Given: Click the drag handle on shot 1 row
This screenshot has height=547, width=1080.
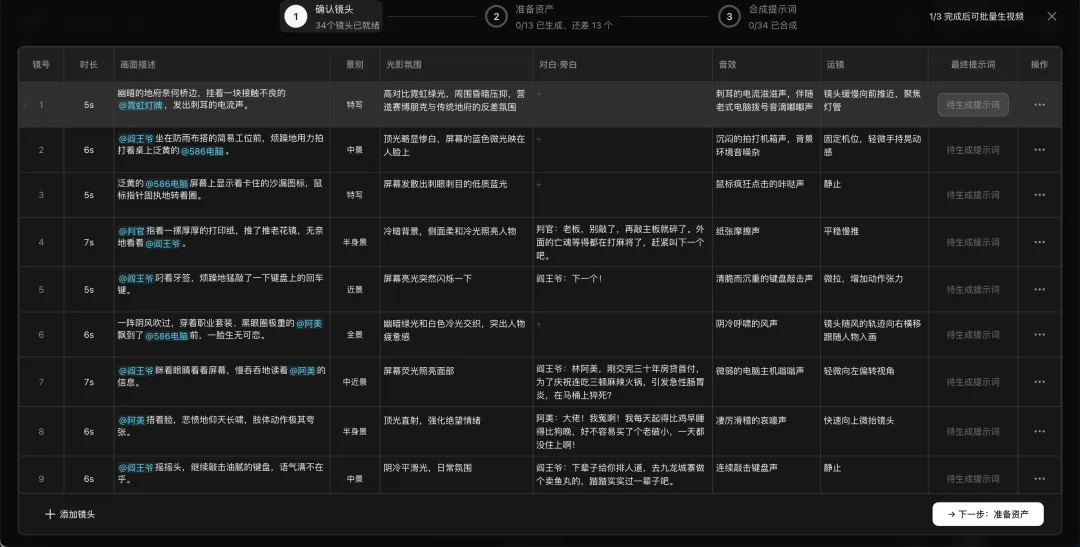Looking at the screenshot, I should click(x=25, y=105).
